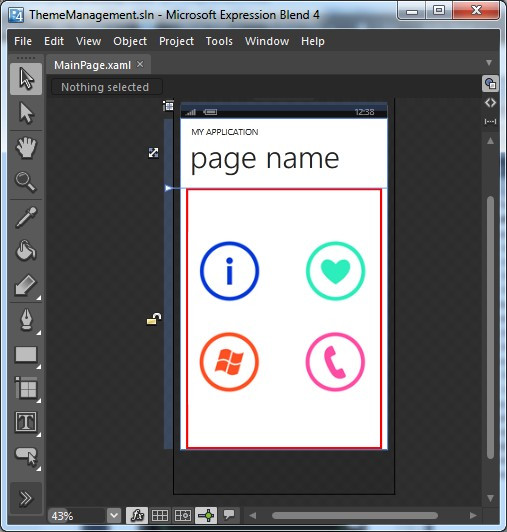Select the Selection arrow tool
507x532 pixels.
click(x=26, y=79)
